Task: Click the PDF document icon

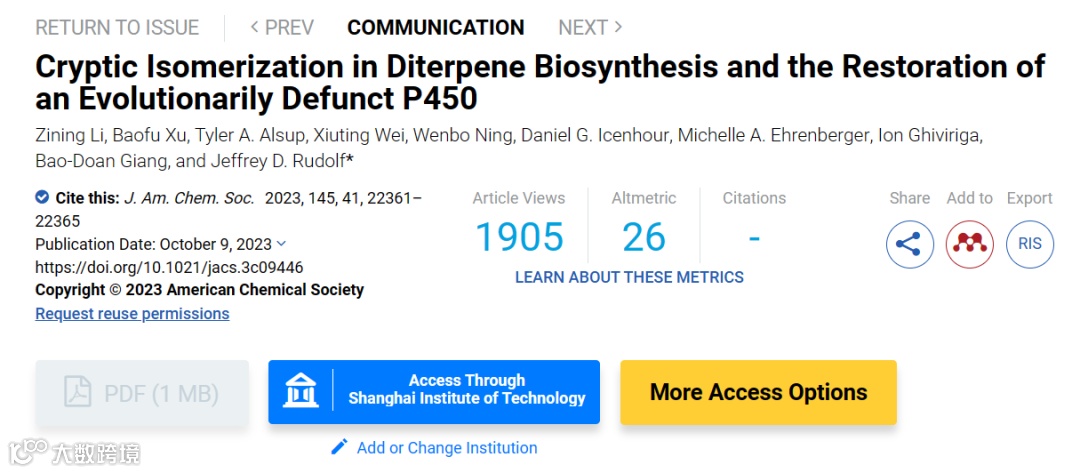Action: (x=77, y=393)
